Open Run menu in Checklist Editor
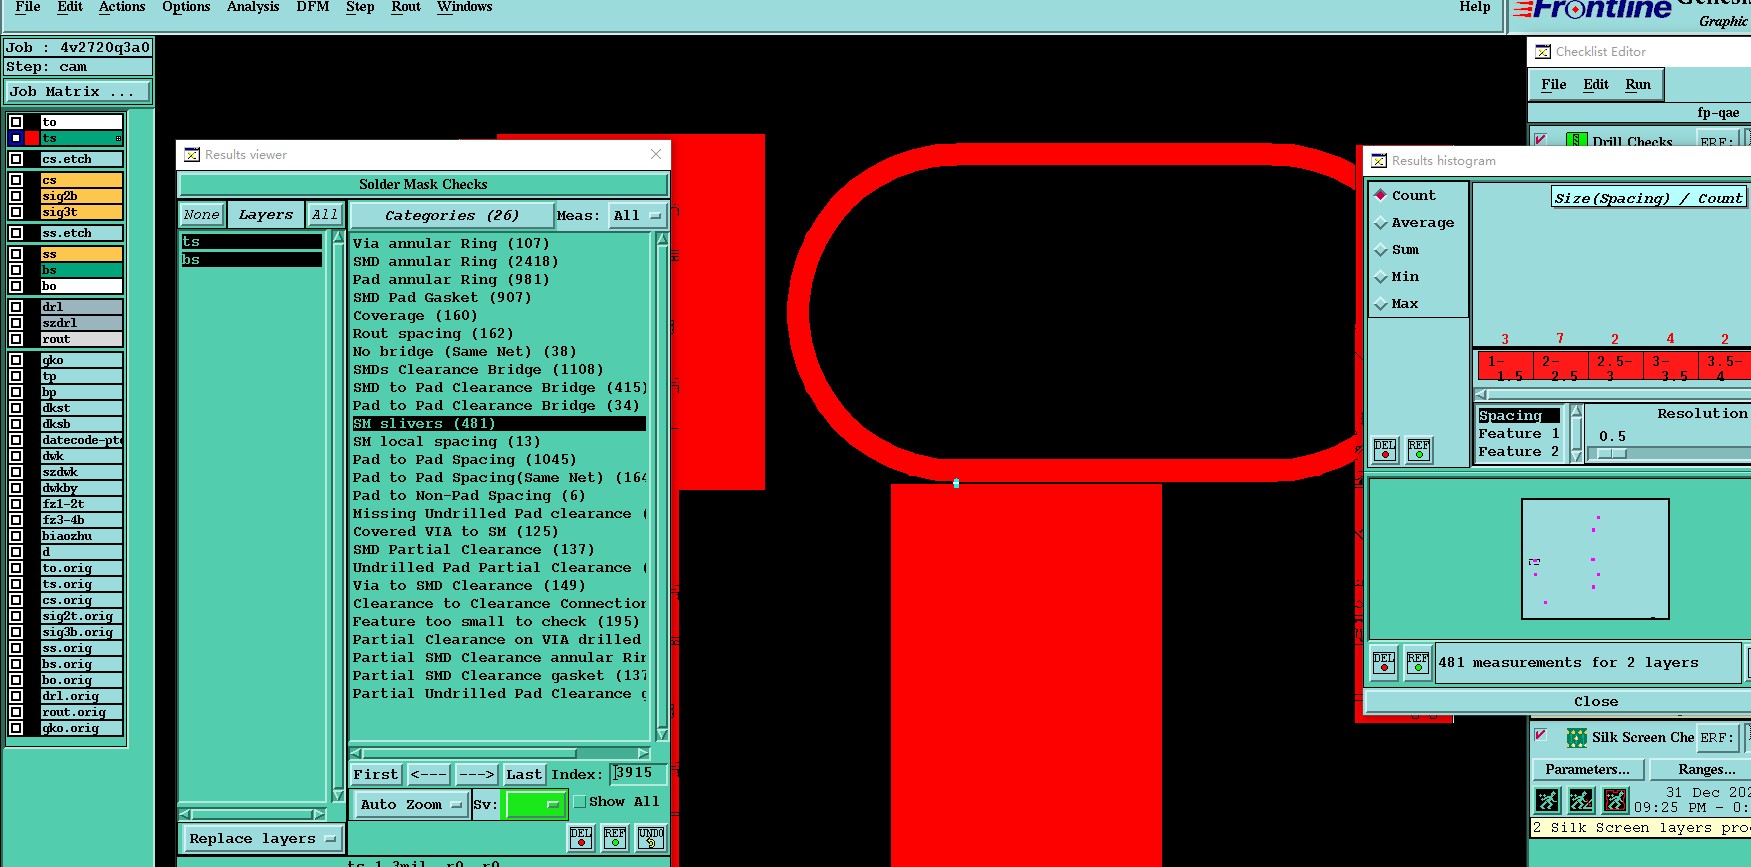This screenshot has width=1751, height=867. pyautogui.click(x=1638, y=84)
